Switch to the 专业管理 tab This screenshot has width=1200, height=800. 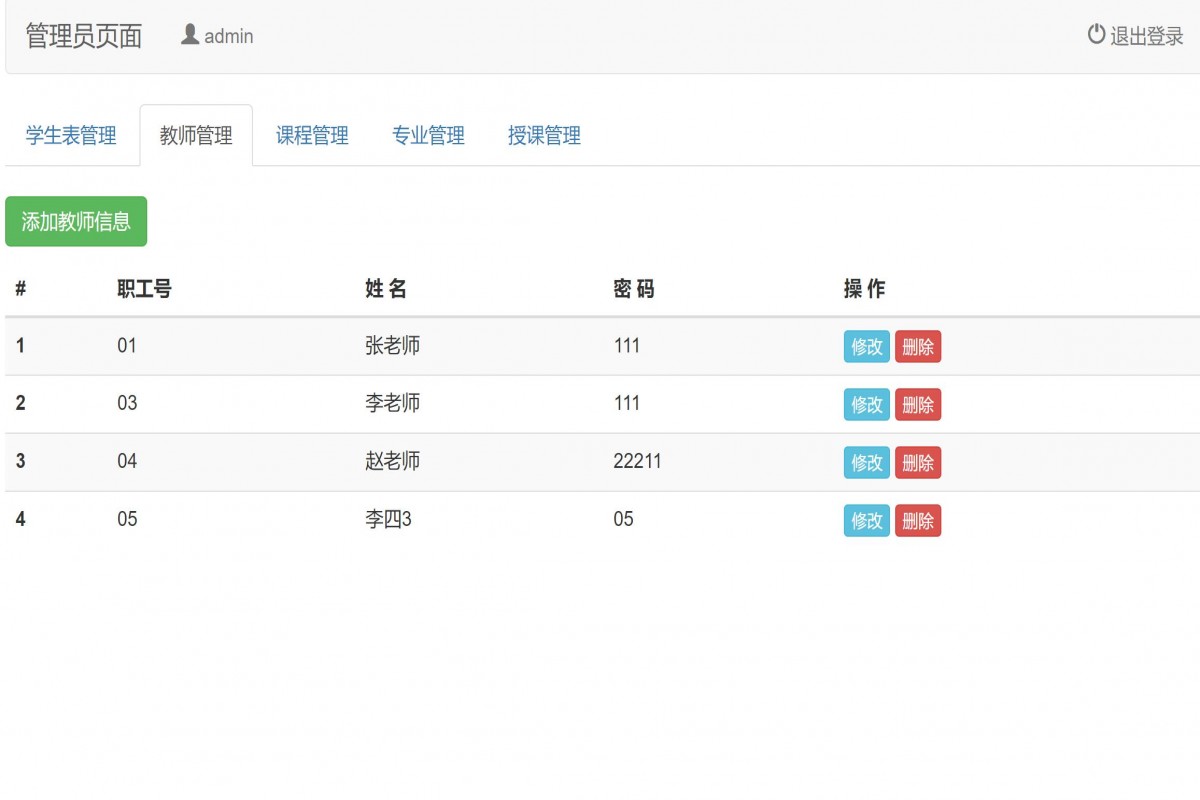coord(429,135)
